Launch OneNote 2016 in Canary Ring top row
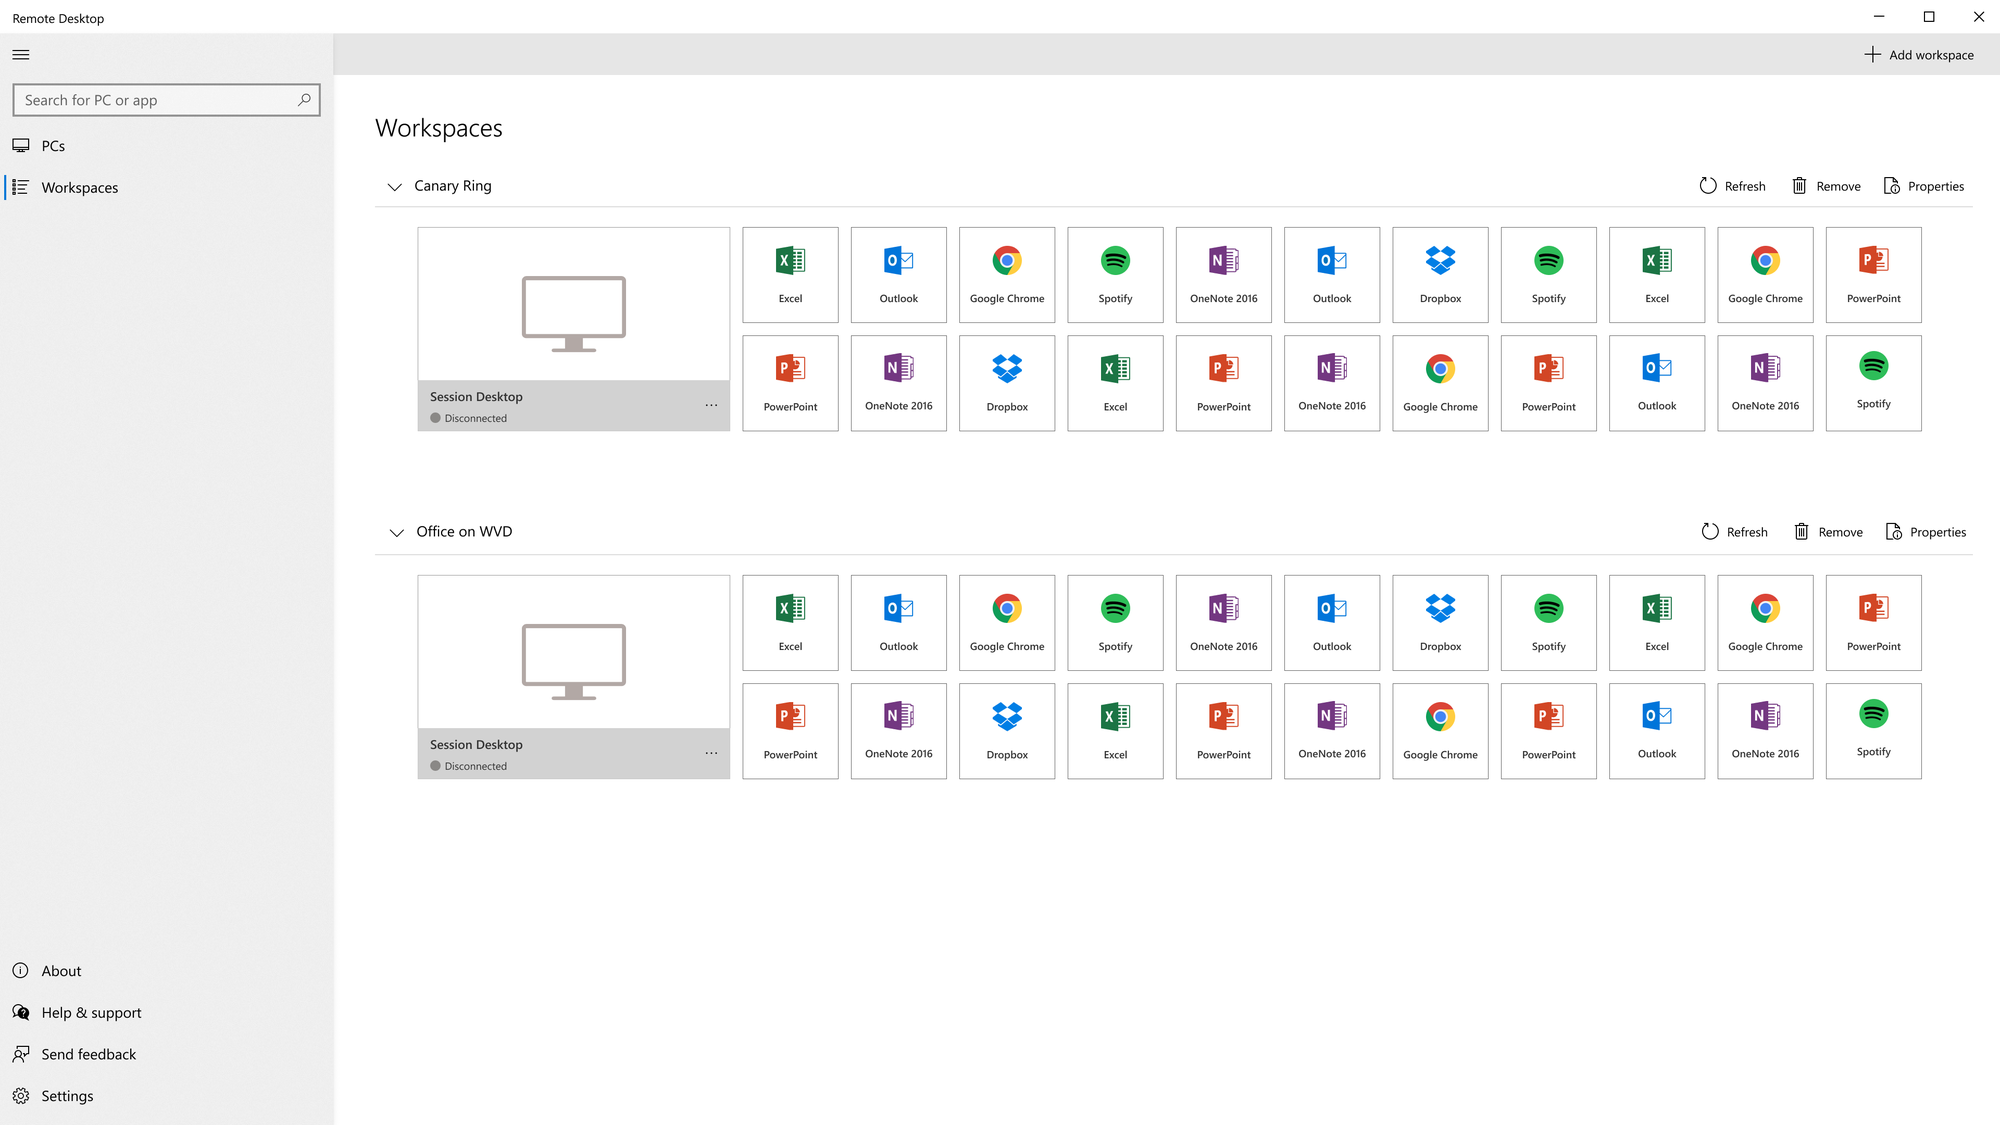Screen dimensions: 2000x1125 coord(1224,275)
